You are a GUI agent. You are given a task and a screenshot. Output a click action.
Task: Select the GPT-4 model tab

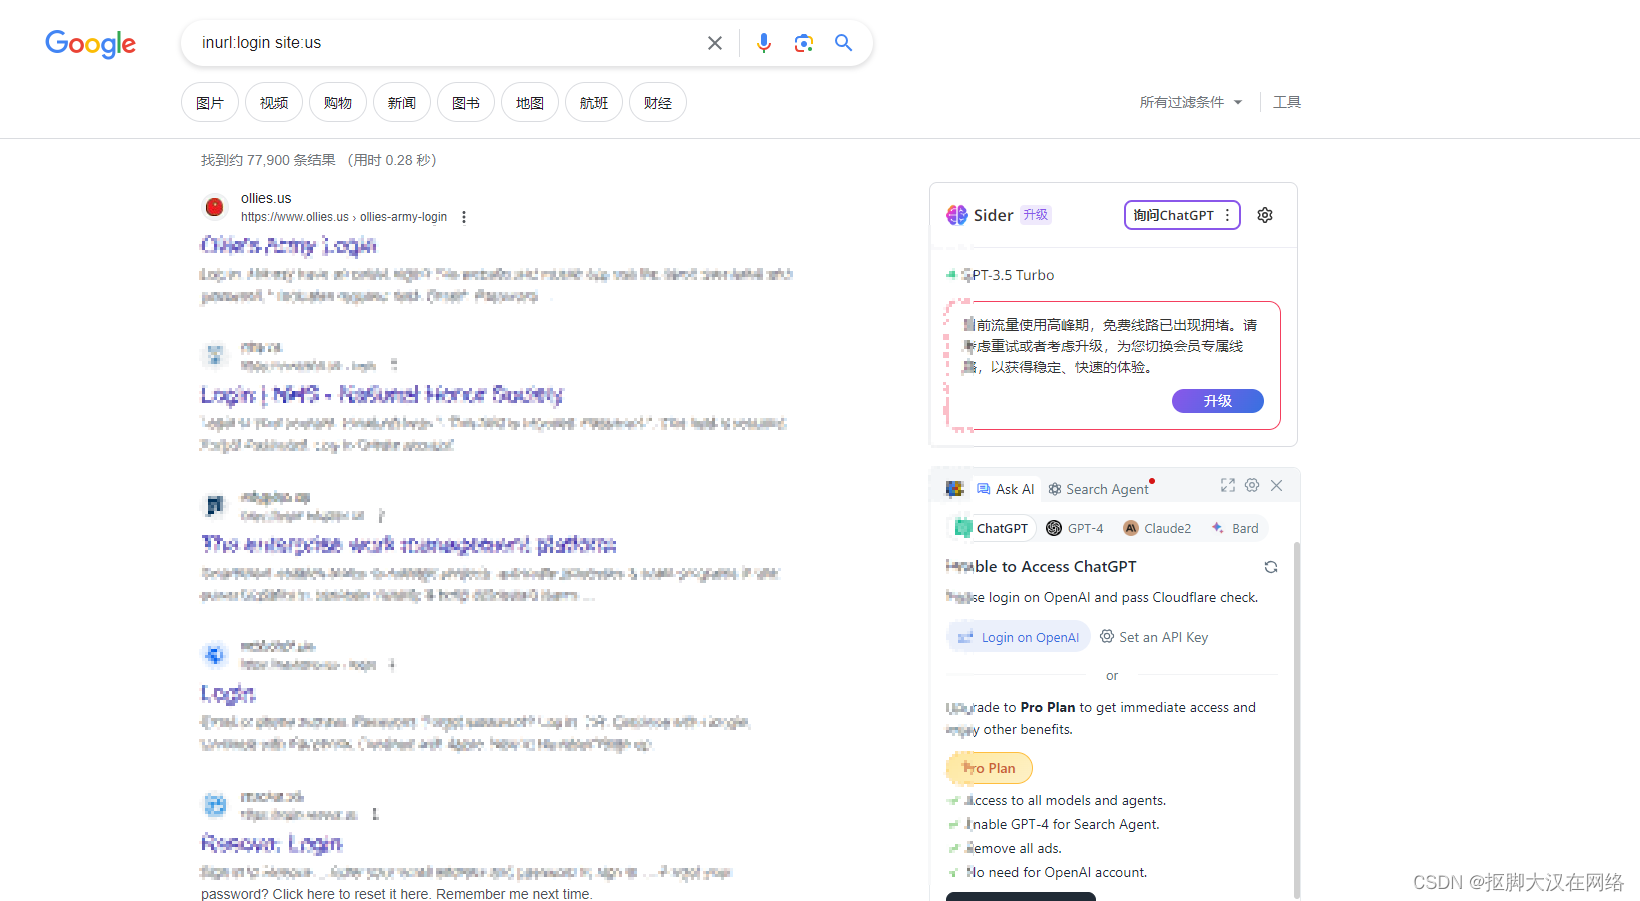(1075, 528)
